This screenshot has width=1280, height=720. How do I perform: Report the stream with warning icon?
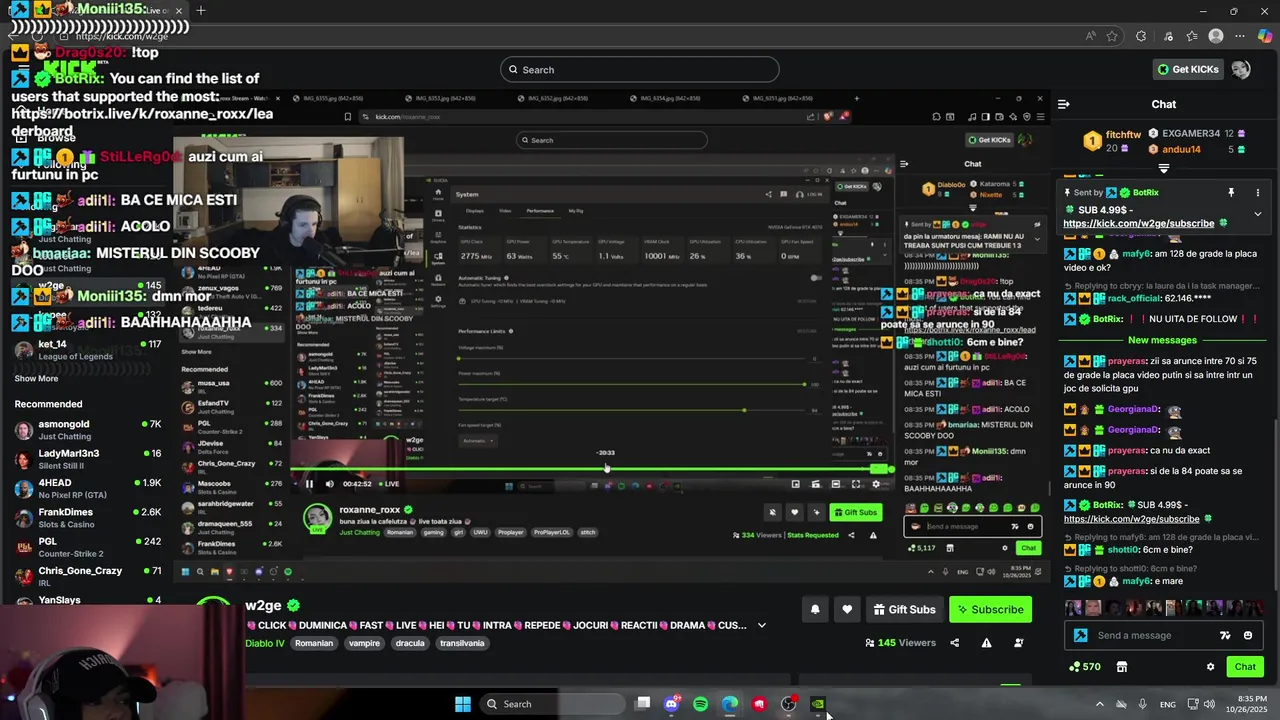[986, 643]
